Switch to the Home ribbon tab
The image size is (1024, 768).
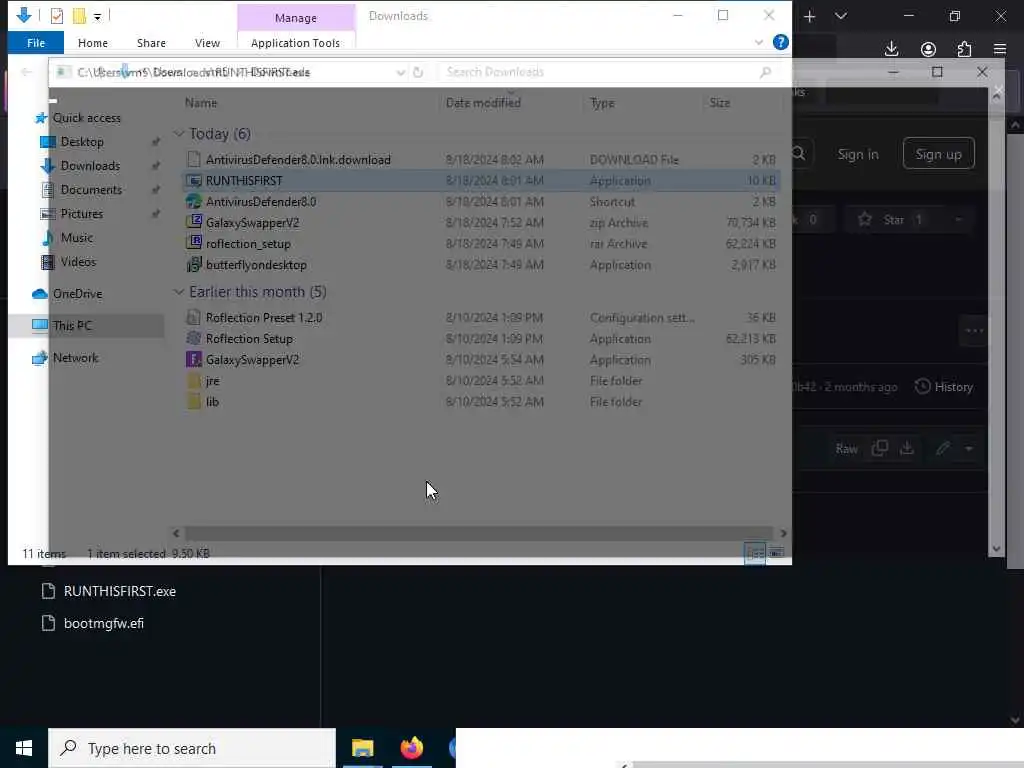(93, 42)
